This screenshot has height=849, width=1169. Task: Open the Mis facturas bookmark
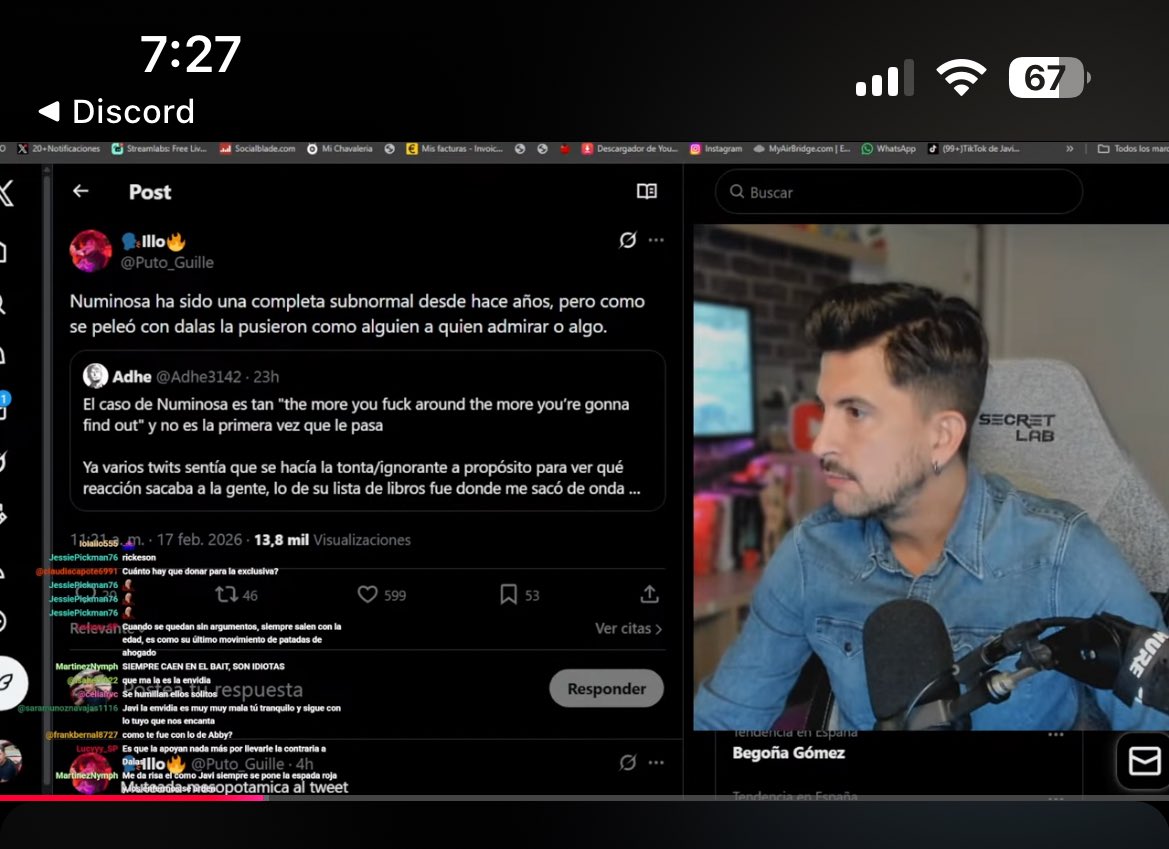click(x=454, y=149)
